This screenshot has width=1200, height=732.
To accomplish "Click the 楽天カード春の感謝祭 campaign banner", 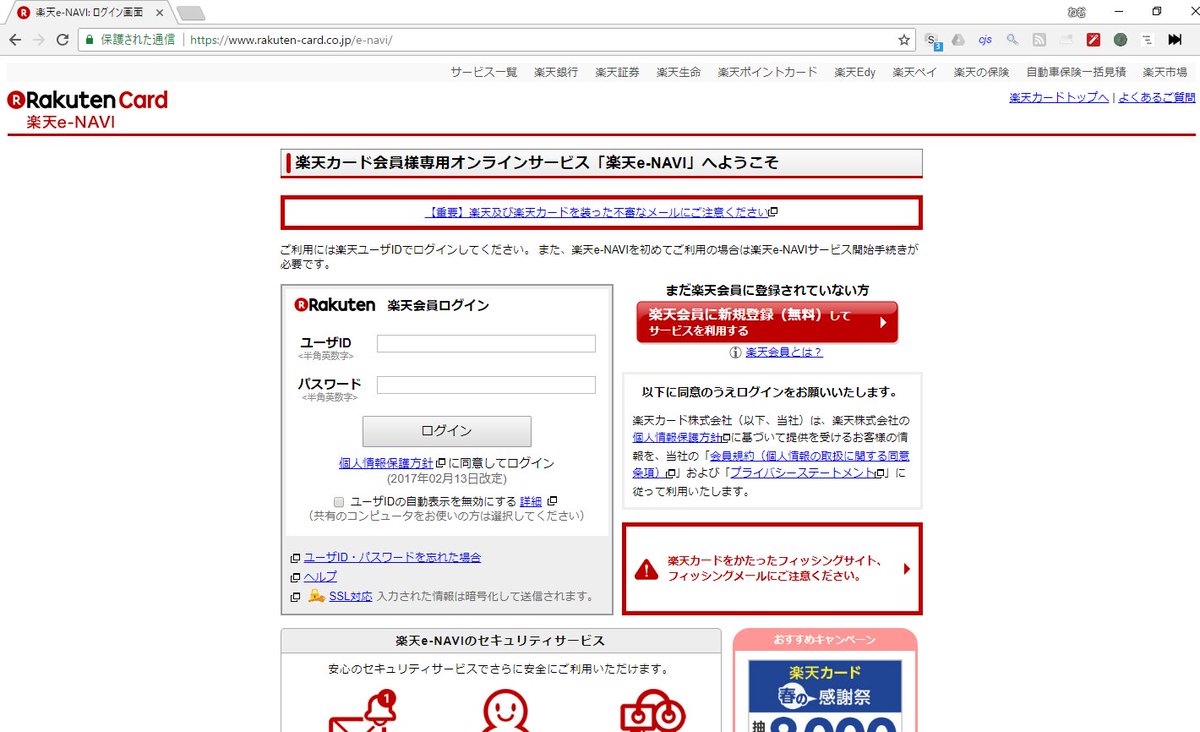I will click(825, 695).
